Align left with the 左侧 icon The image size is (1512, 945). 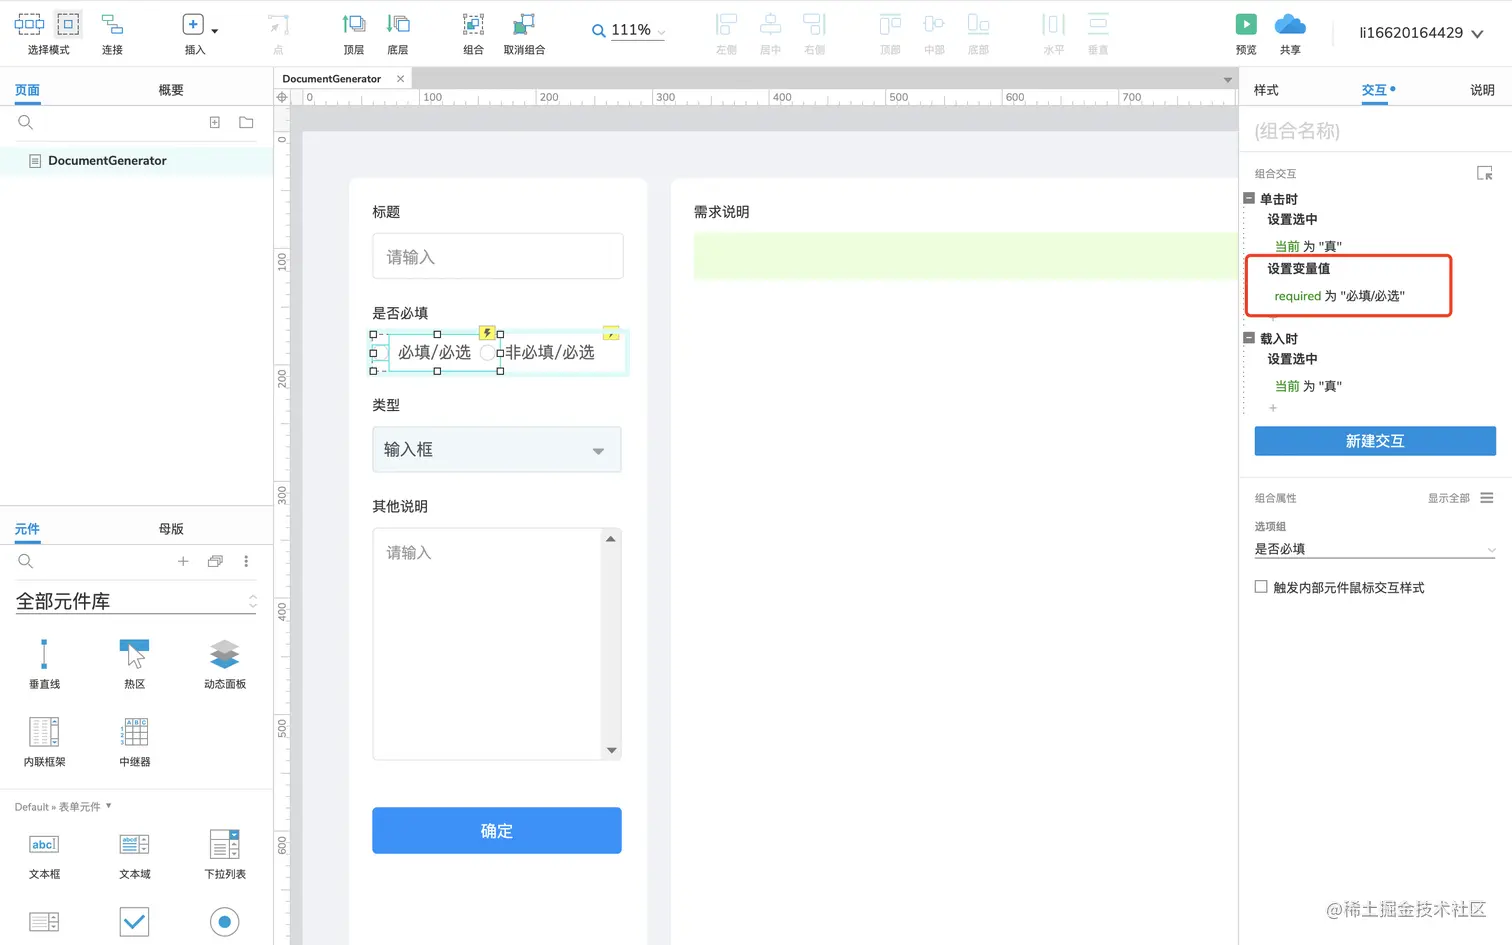pos(727,24)
